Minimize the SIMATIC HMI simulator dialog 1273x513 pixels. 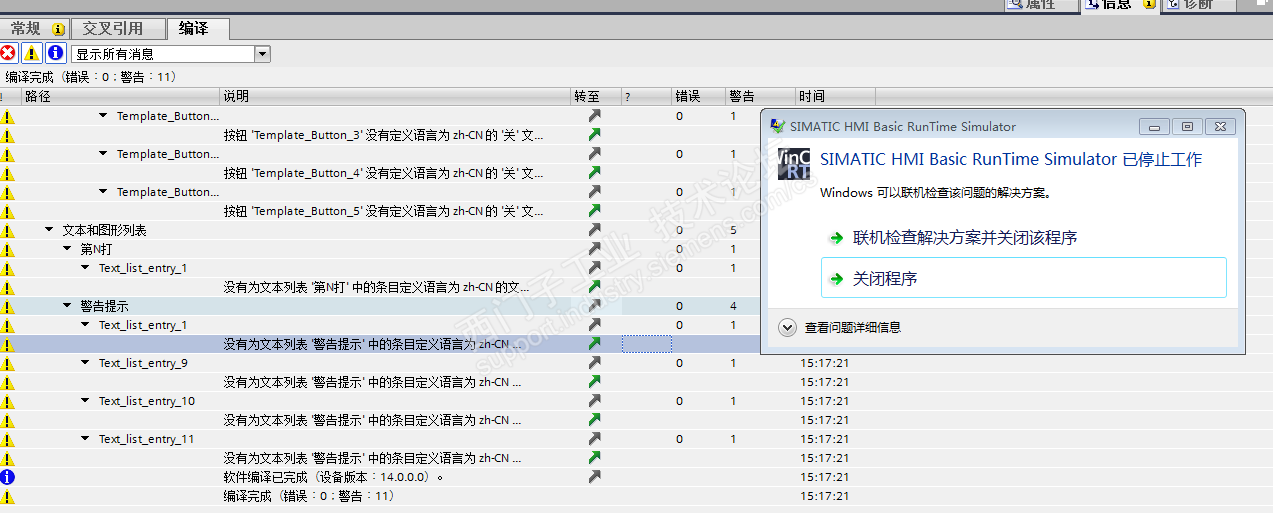click(1154, 127)
